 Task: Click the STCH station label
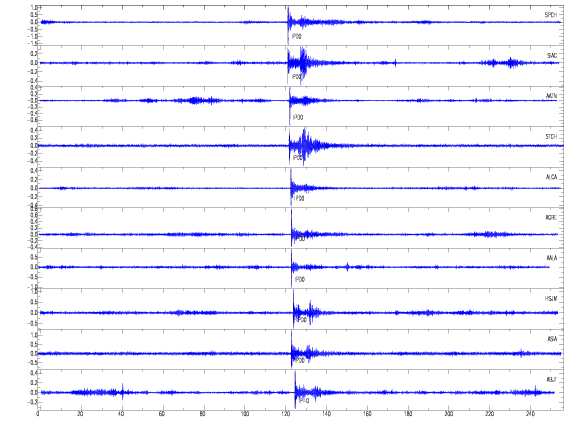551,137
